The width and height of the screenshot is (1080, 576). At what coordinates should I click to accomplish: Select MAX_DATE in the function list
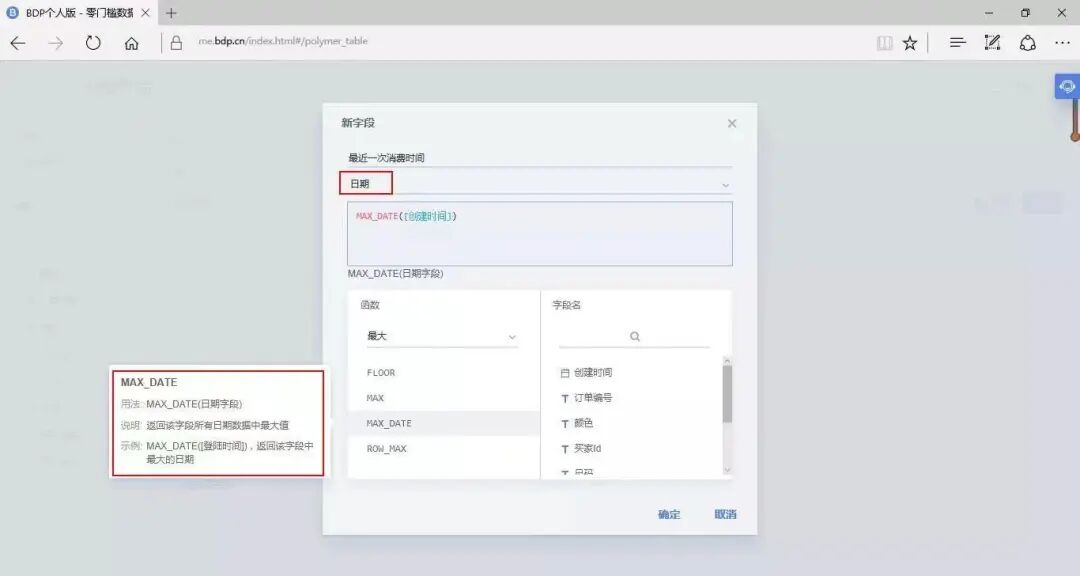388,423
